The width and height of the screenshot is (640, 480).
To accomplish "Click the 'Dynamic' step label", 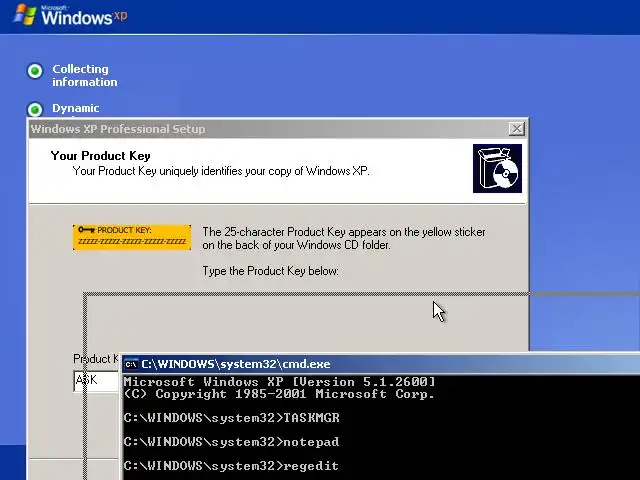I will pyautogui.click(x=76, y=108).
